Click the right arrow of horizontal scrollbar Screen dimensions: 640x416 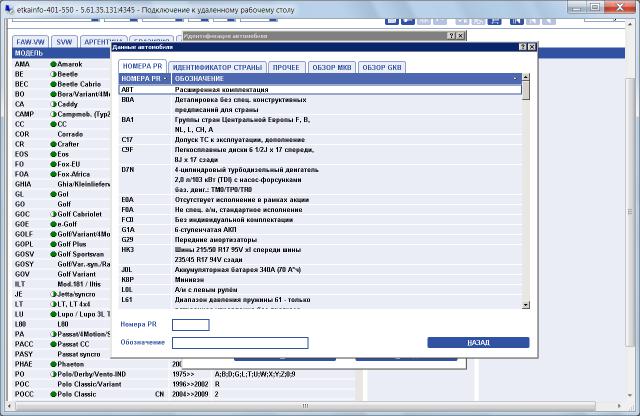(x=619, y=406)
